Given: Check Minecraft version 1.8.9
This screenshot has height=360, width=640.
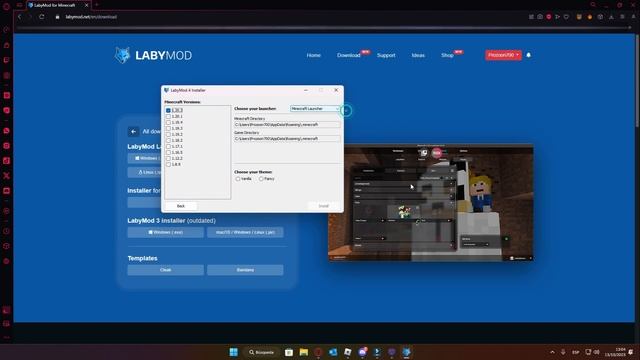Looking at the screenshot, I should click(x=168, y=164).
